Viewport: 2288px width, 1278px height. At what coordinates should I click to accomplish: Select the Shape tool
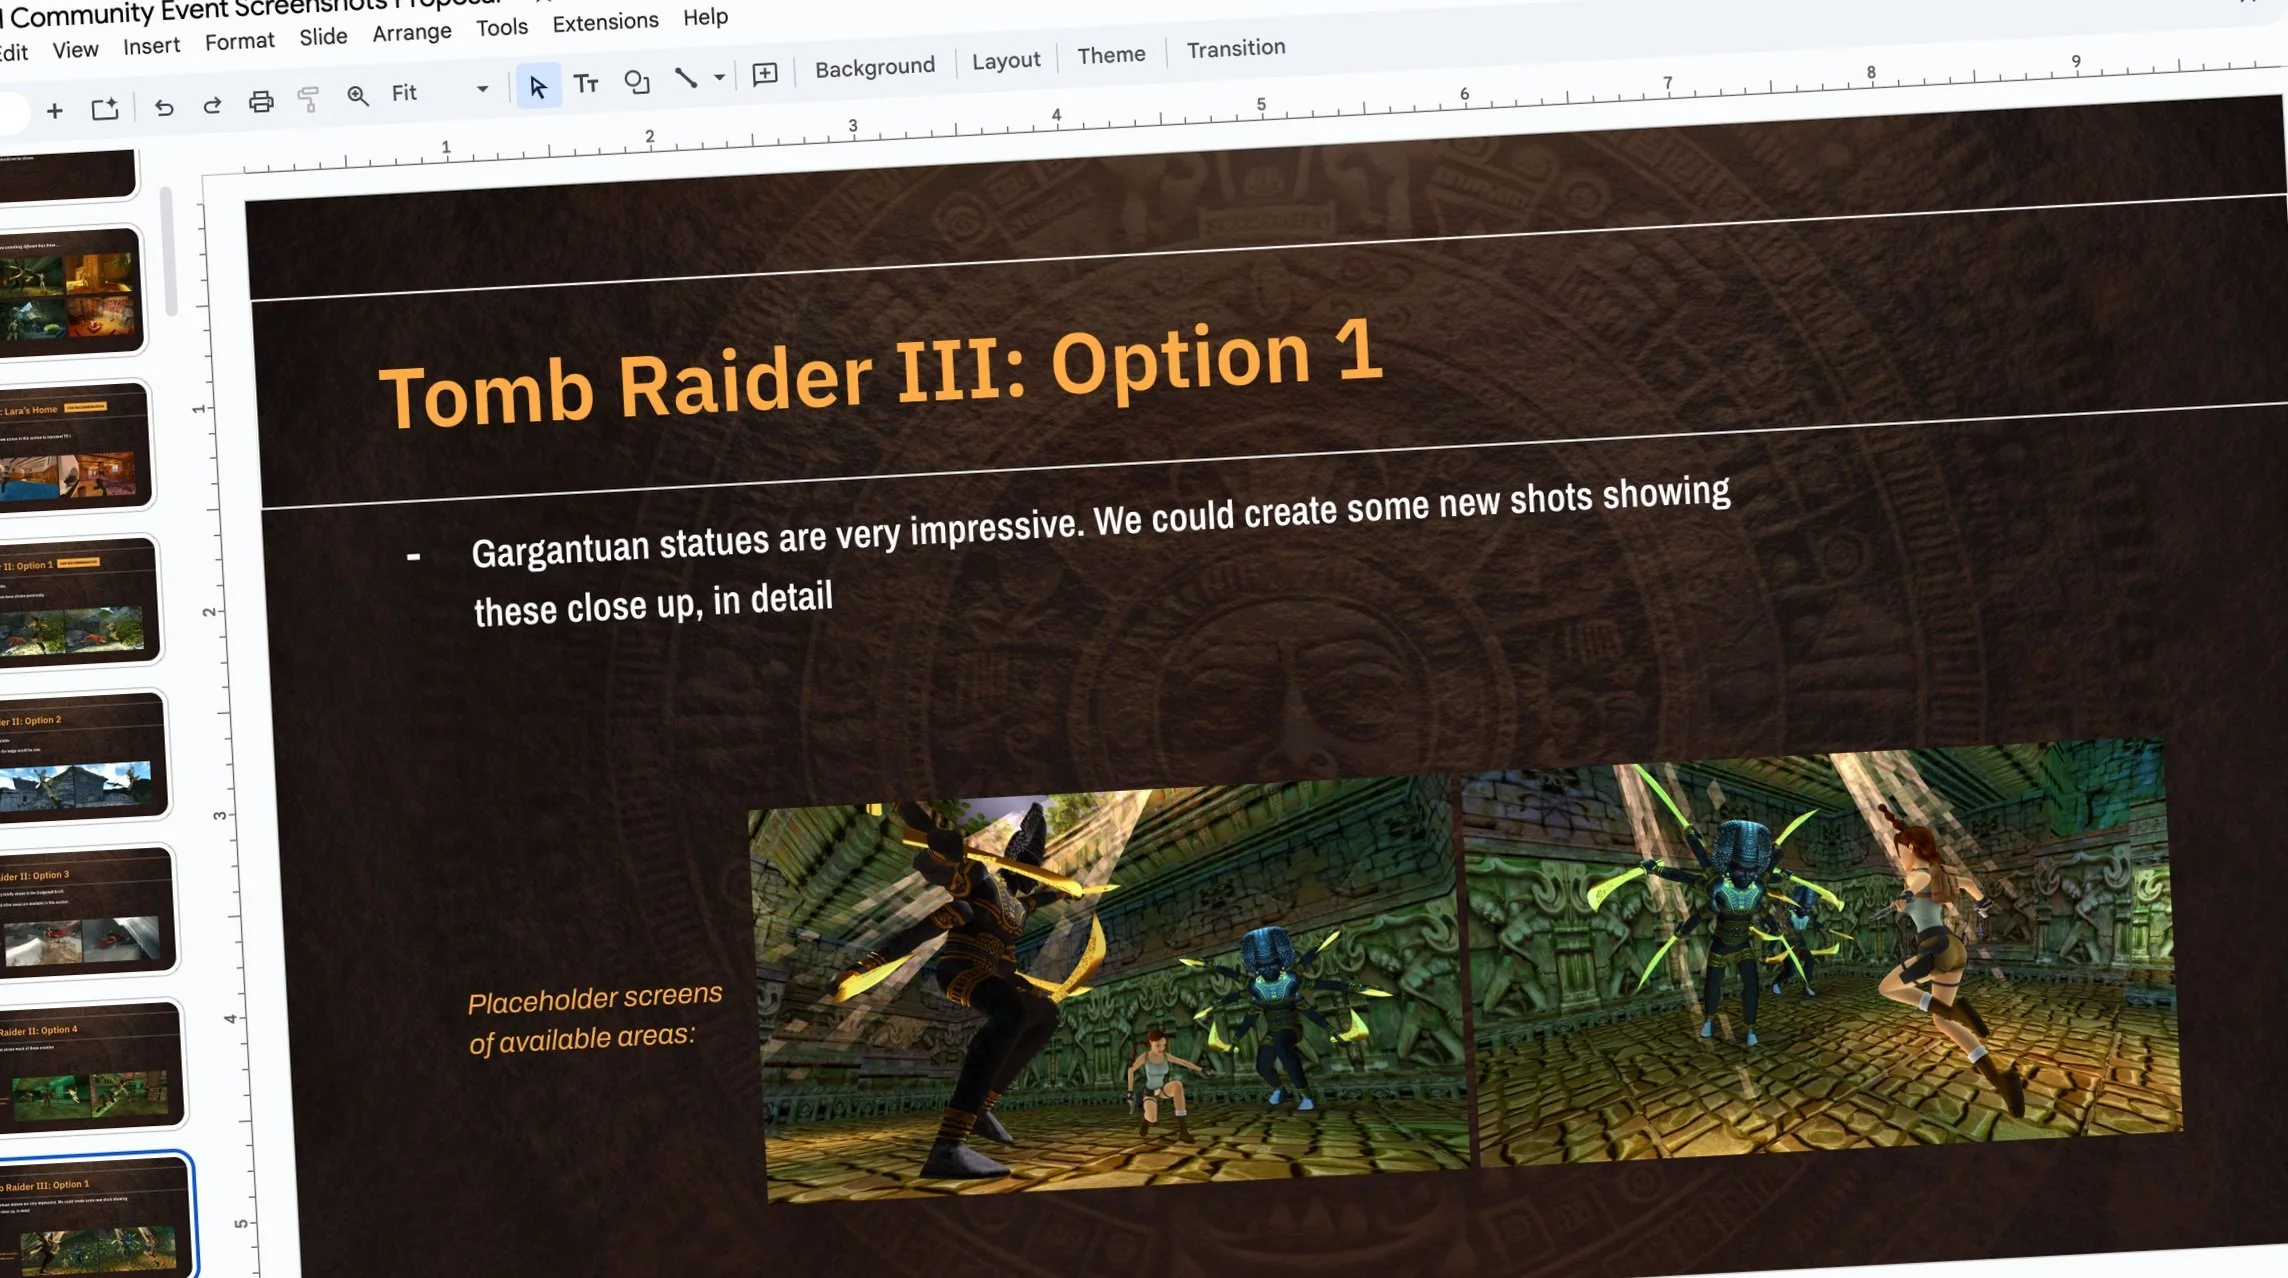coord(637,81)
